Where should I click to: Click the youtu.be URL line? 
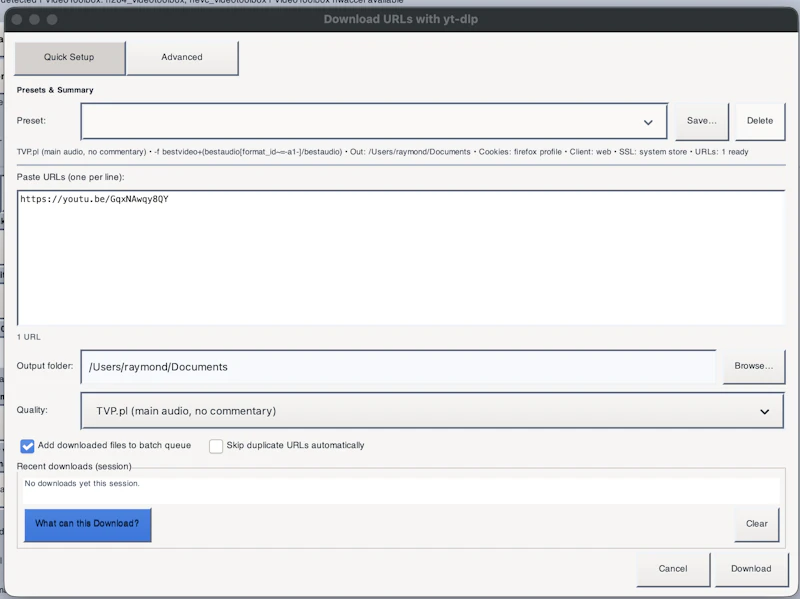click(94, 199)
